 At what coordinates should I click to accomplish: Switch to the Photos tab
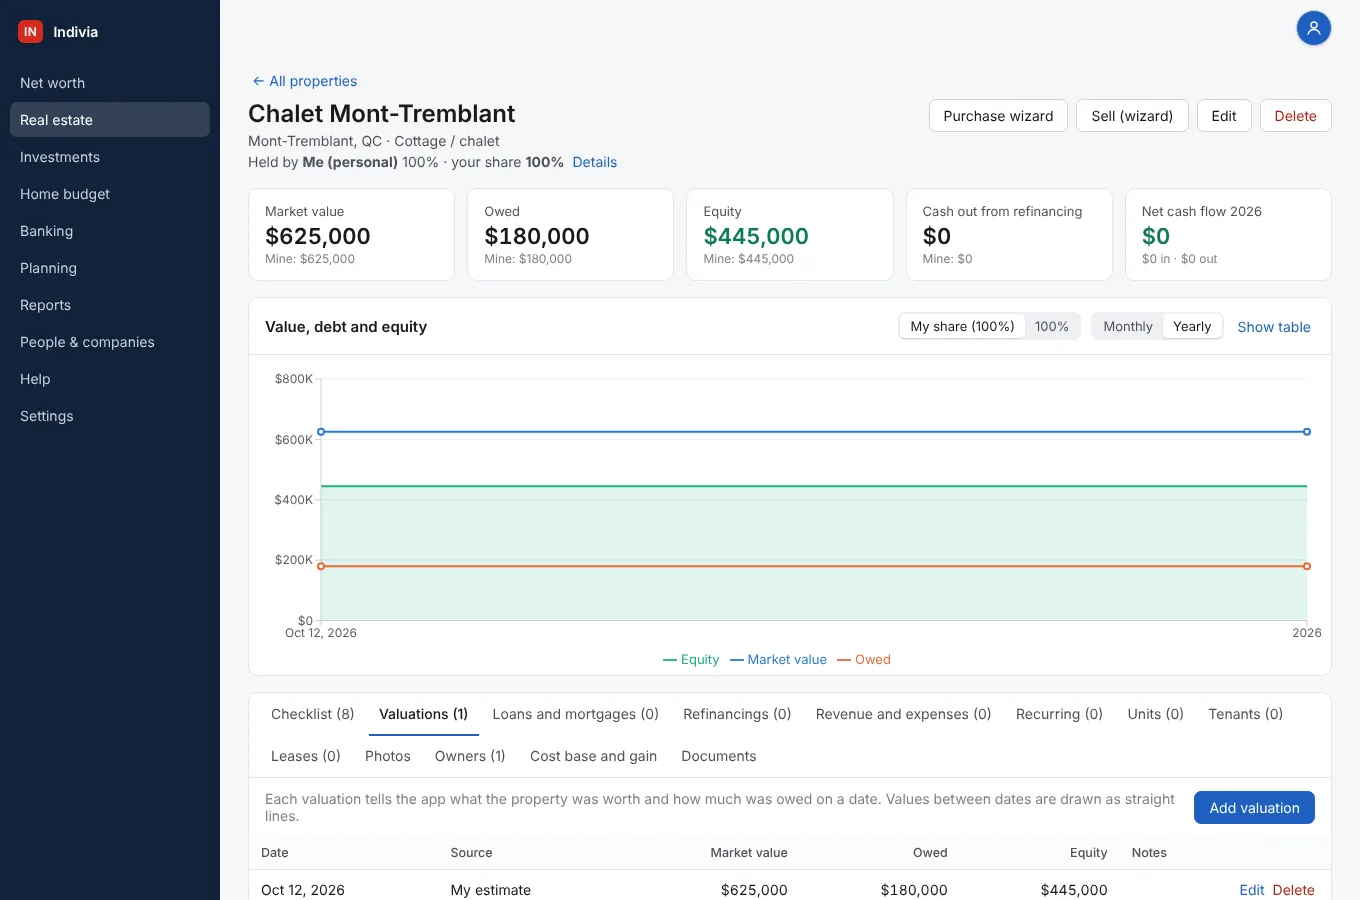388,756
